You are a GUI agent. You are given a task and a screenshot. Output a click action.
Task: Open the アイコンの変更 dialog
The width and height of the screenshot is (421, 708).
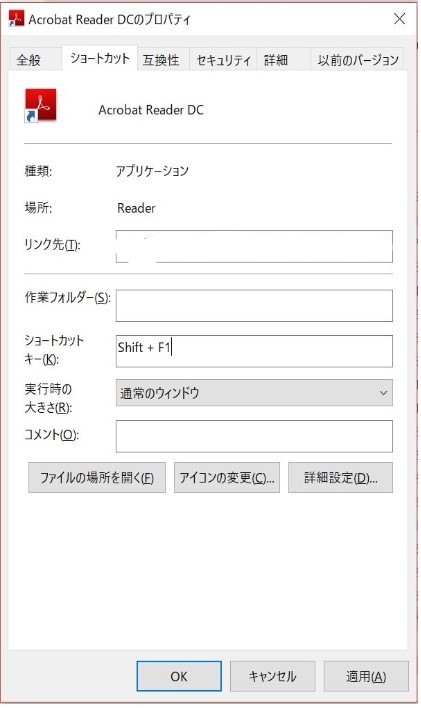pyautogui.click(x=227, y=477)
